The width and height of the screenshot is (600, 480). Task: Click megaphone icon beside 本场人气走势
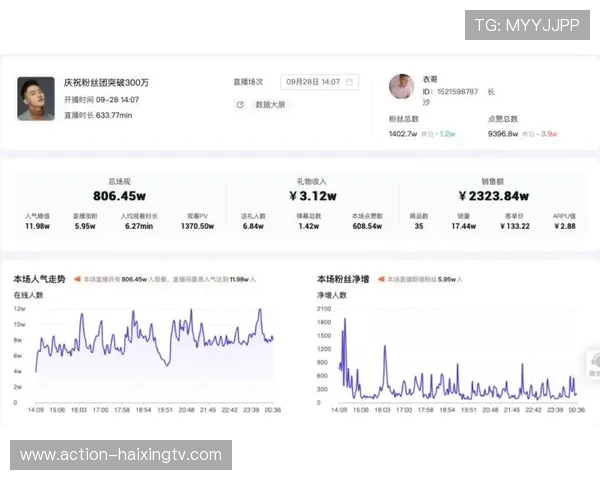pyautogui.click(x=77, y=279)
